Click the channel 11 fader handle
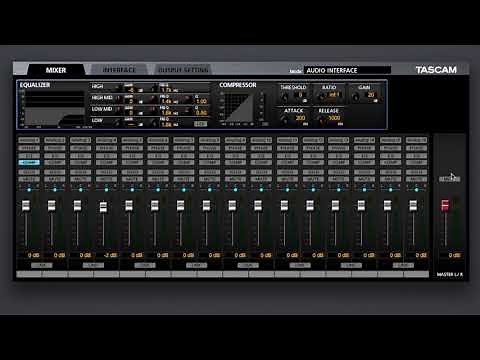 point(284,205)
